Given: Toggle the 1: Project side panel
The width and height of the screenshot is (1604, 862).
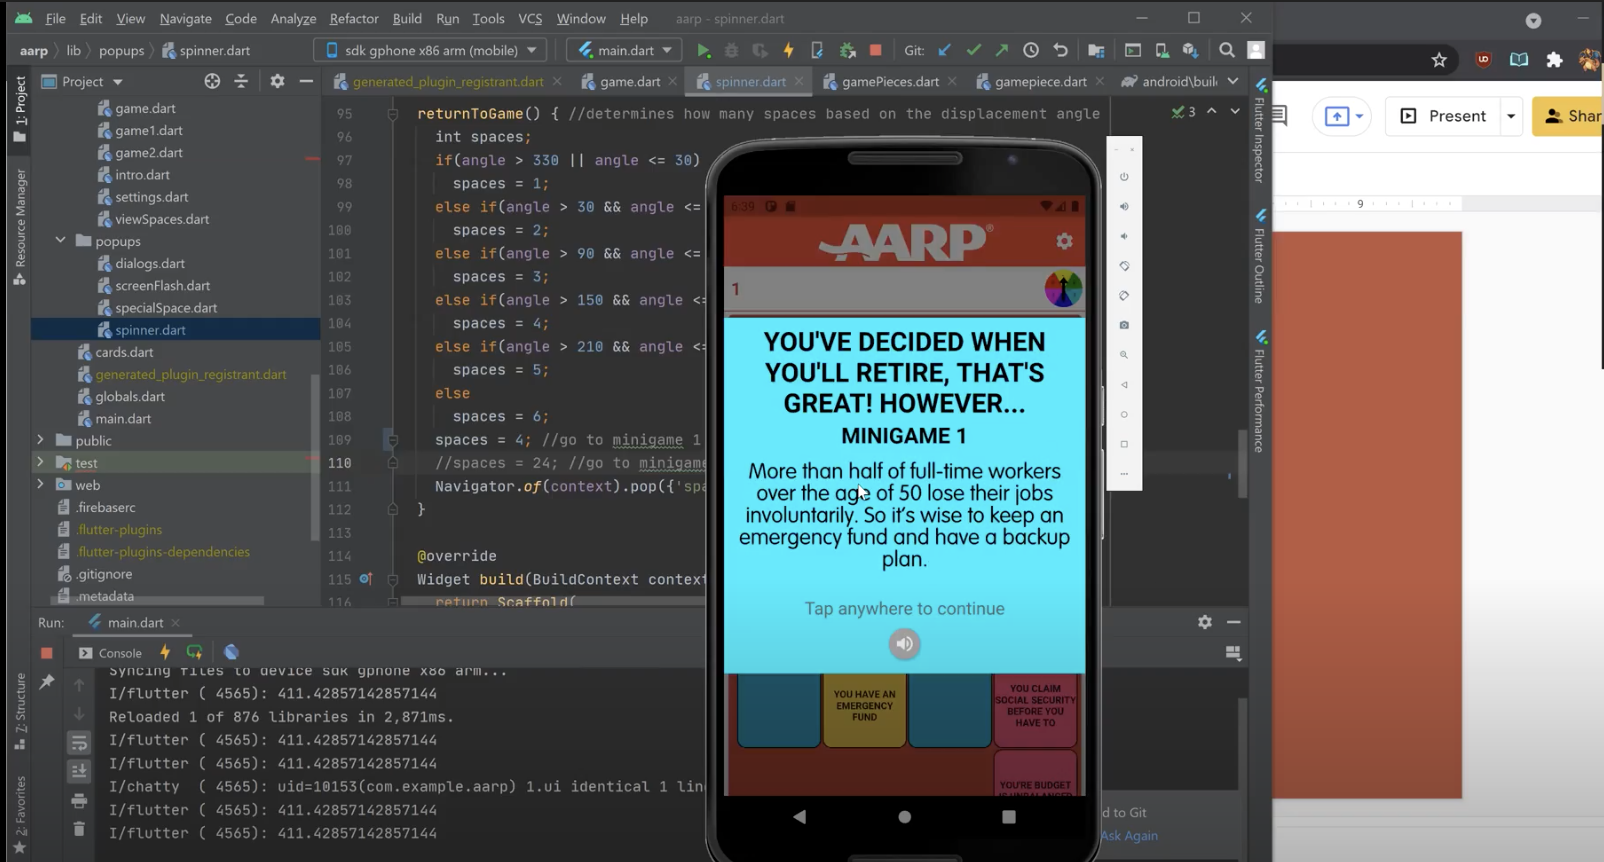Looking at the screenshot, I should tap(19, 109).
